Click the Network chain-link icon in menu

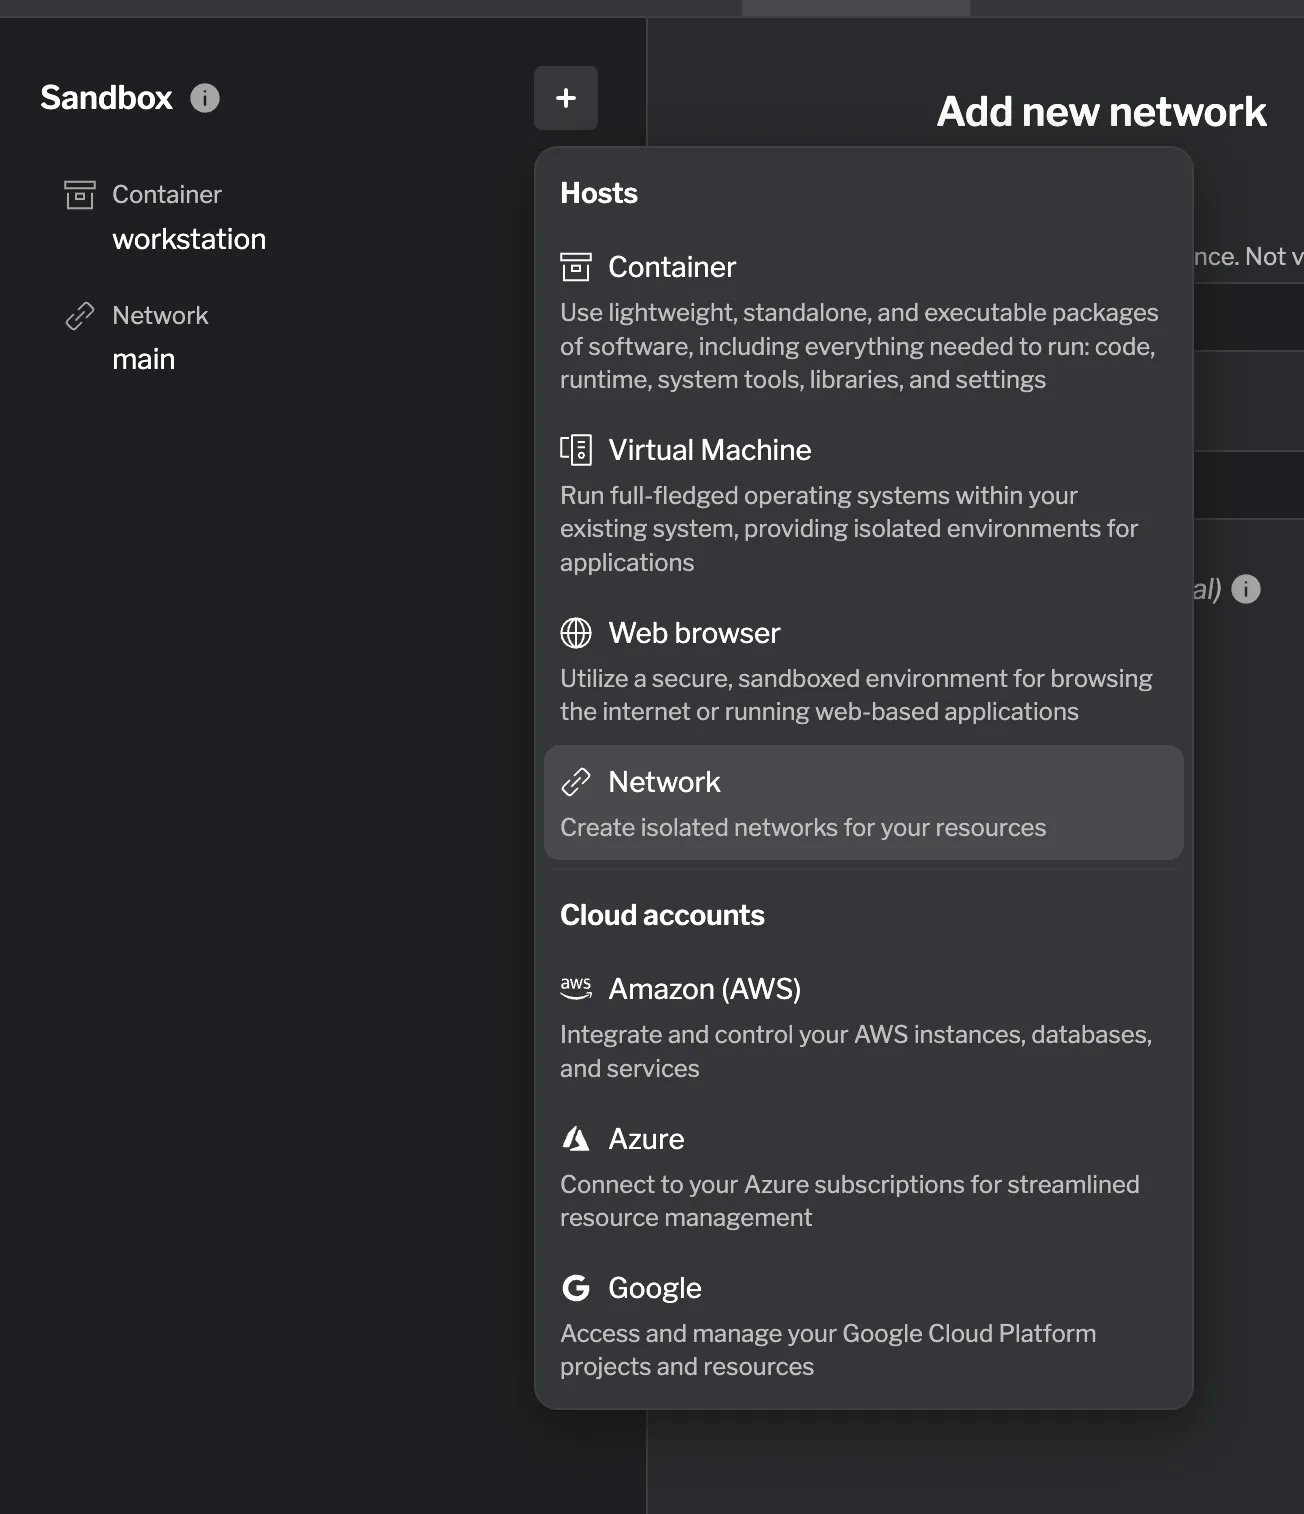point(576,782)
